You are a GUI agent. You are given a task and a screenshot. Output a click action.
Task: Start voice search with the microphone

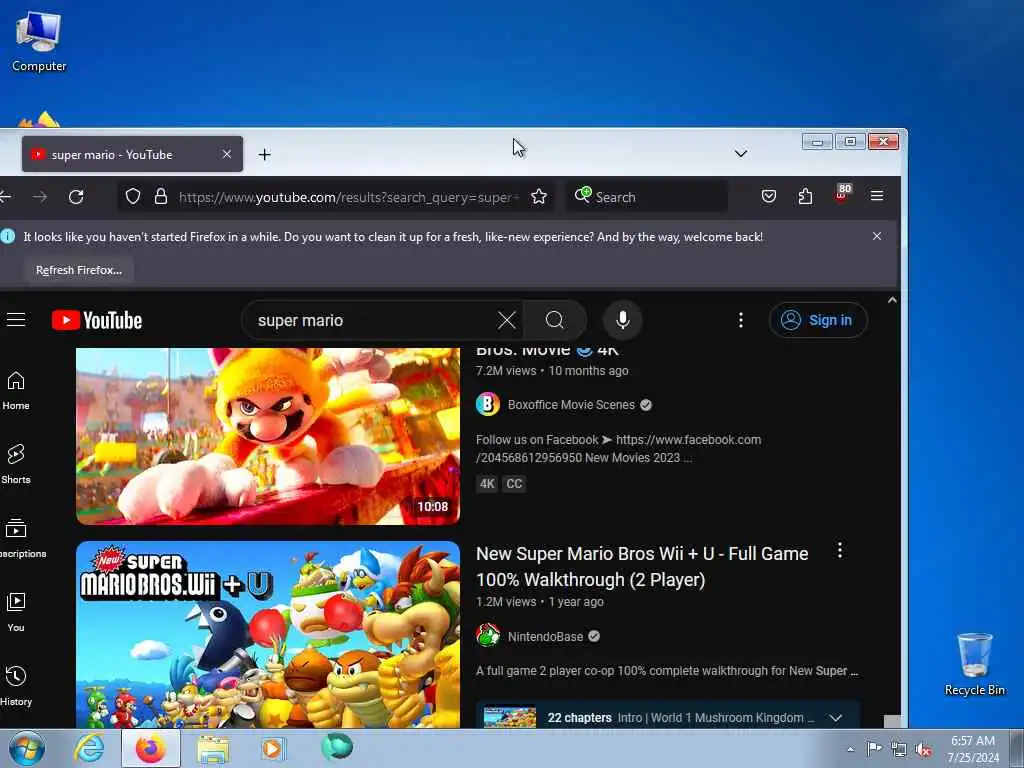(622, 320)
